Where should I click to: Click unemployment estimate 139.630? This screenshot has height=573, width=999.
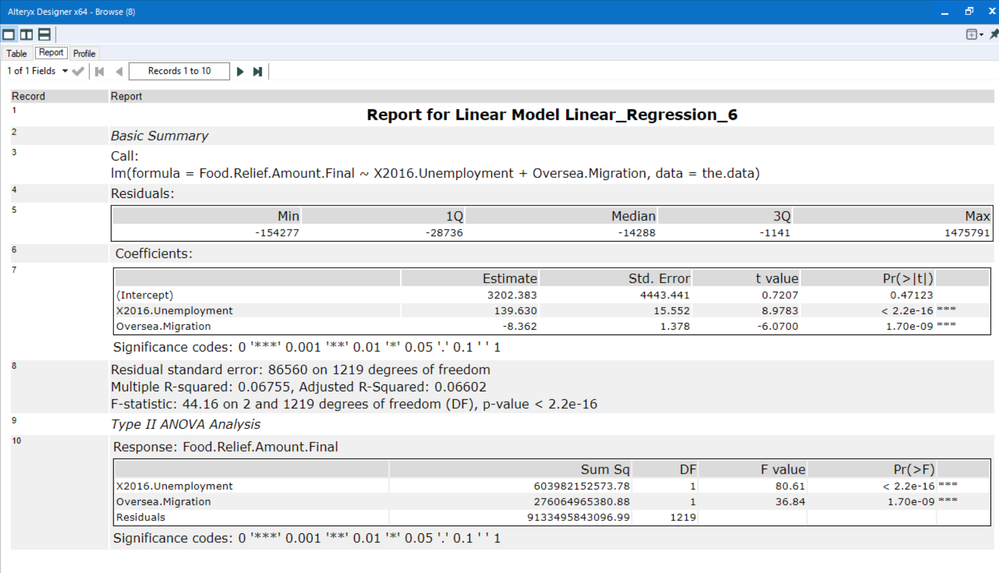coord(515,311)
